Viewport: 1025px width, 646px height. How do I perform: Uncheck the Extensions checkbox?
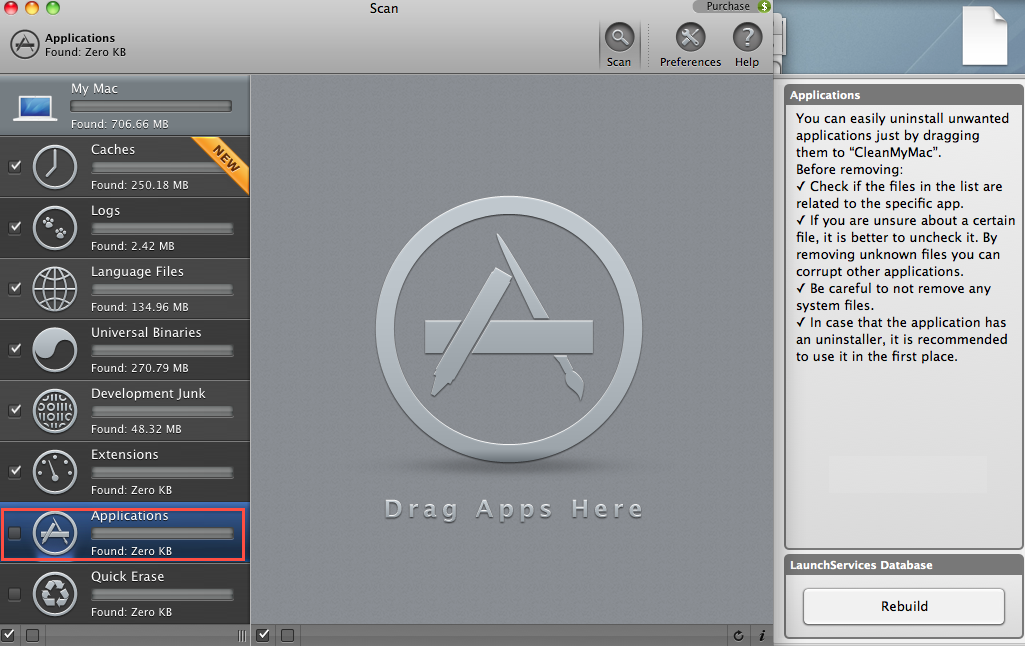[x=15, y=472]
